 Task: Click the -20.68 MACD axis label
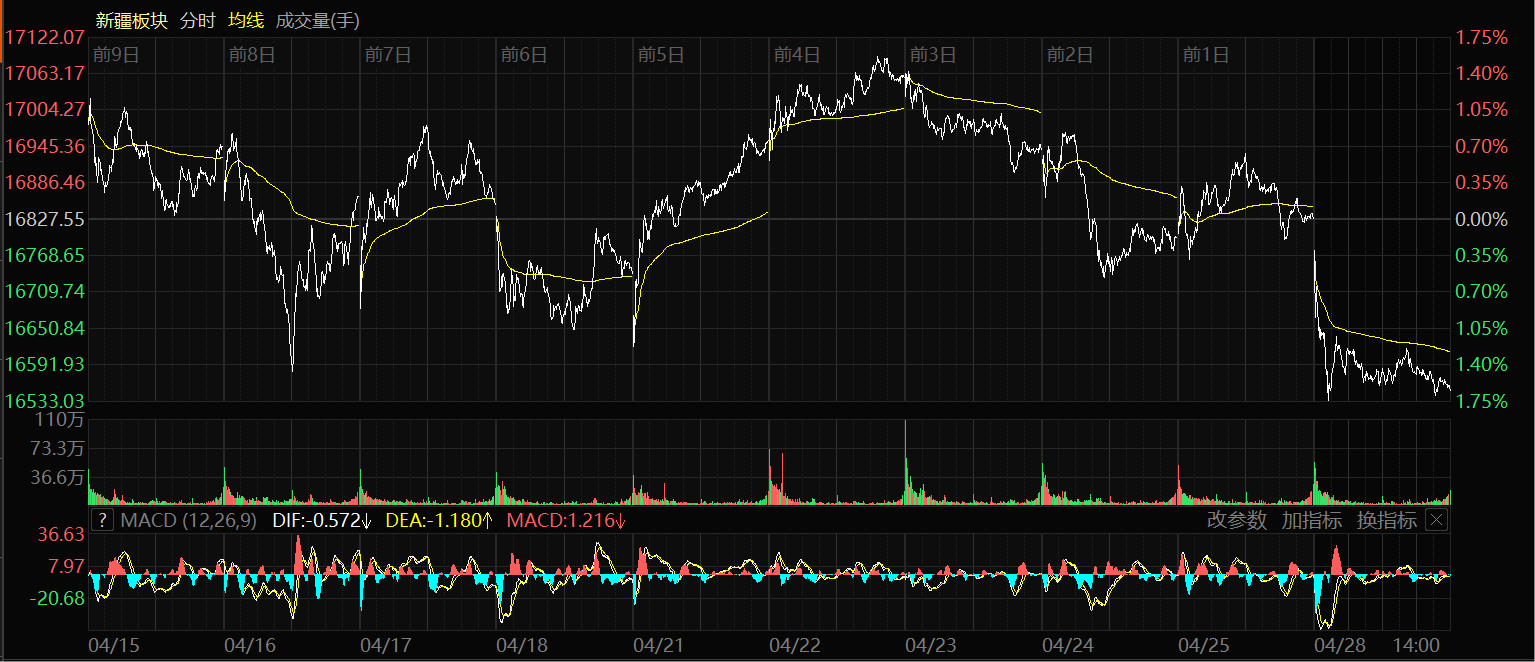click(58, 598)
